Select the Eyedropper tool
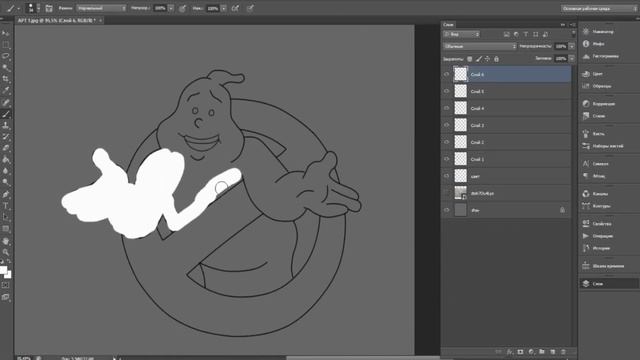The height and width of the screenshot is (360, 640). [6, 91]
